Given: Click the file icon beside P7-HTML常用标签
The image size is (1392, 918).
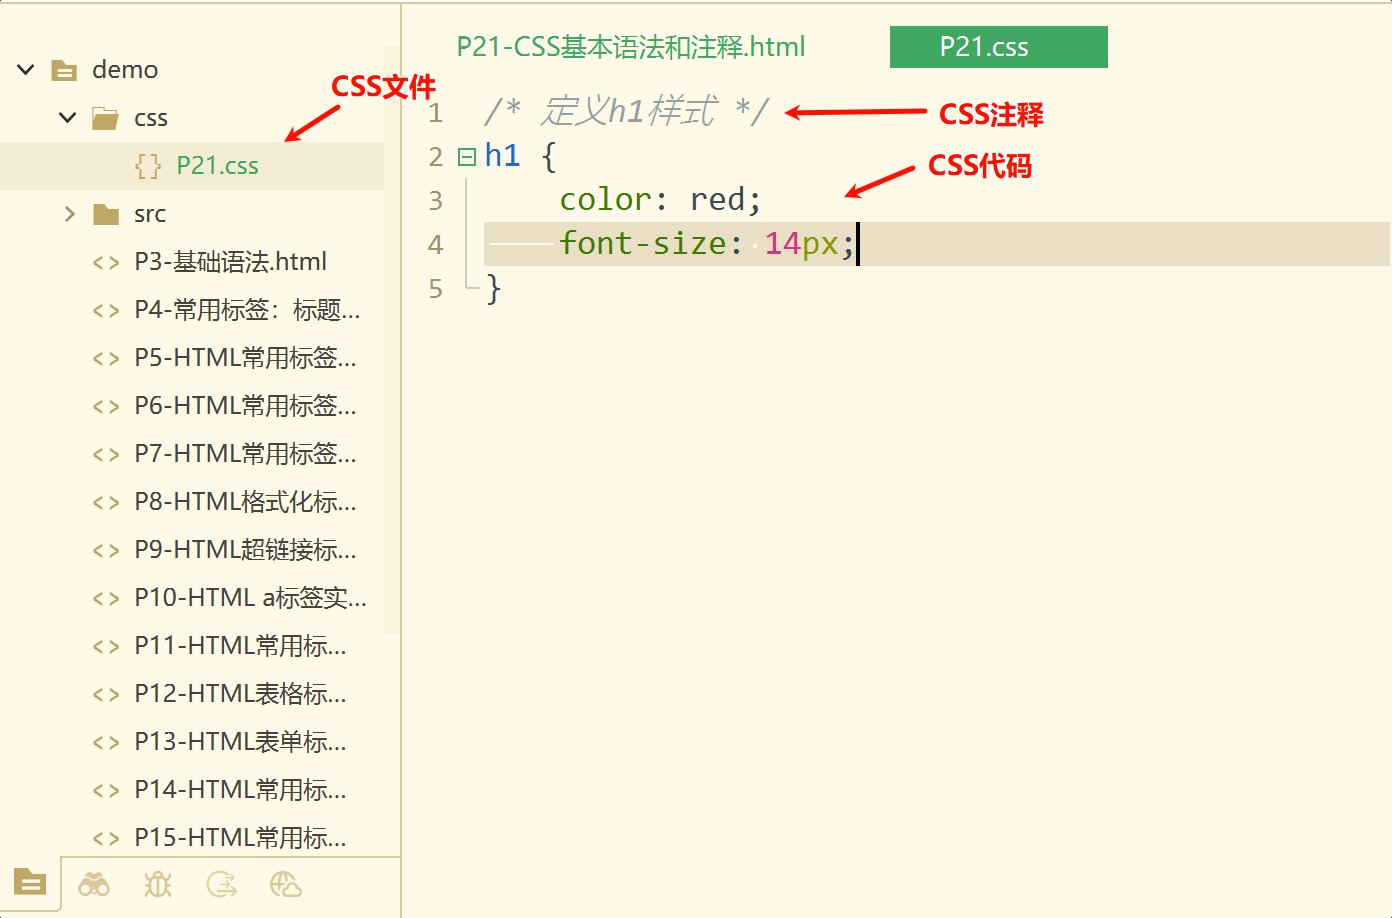Looking at the screenshot, I should coord(105,454).
